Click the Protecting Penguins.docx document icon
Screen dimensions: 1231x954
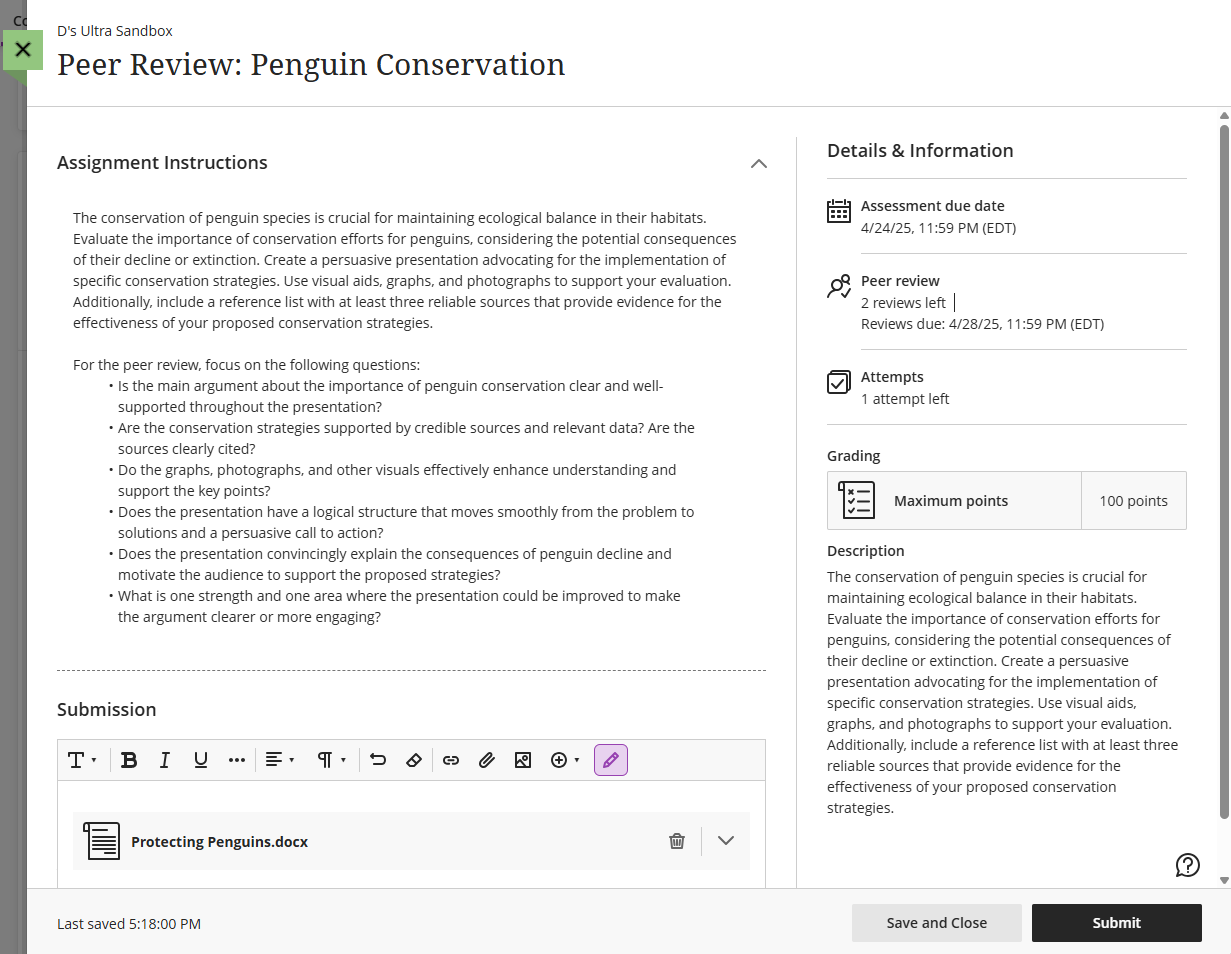(101, 841)
